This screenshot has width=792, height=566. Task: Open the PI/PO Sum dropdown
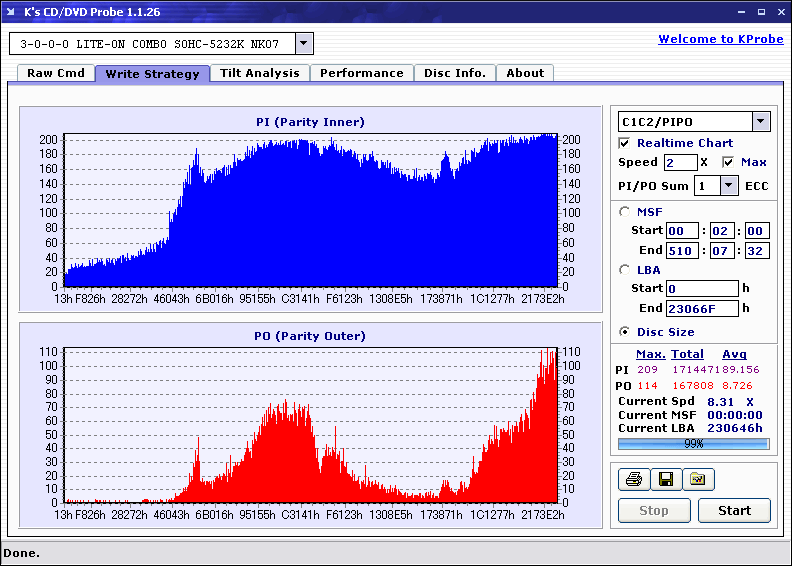(728, 186)
